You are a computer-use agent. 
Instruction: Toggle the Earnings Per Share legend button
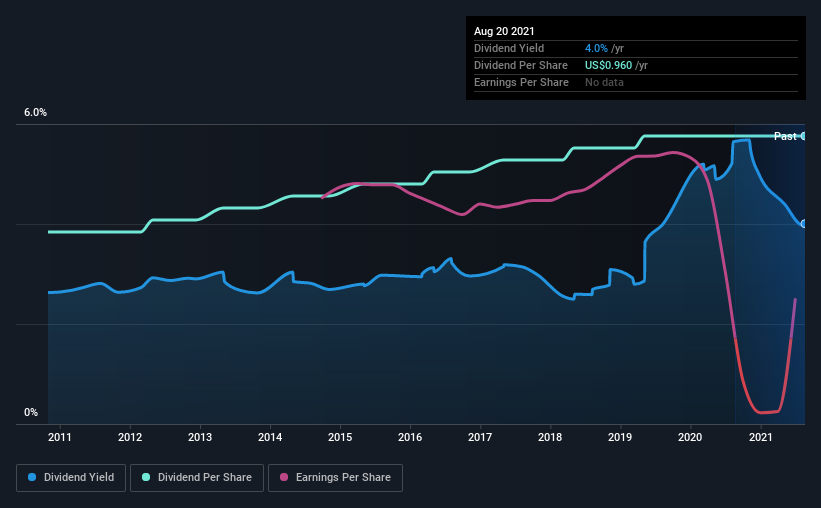tap(336, 478)
